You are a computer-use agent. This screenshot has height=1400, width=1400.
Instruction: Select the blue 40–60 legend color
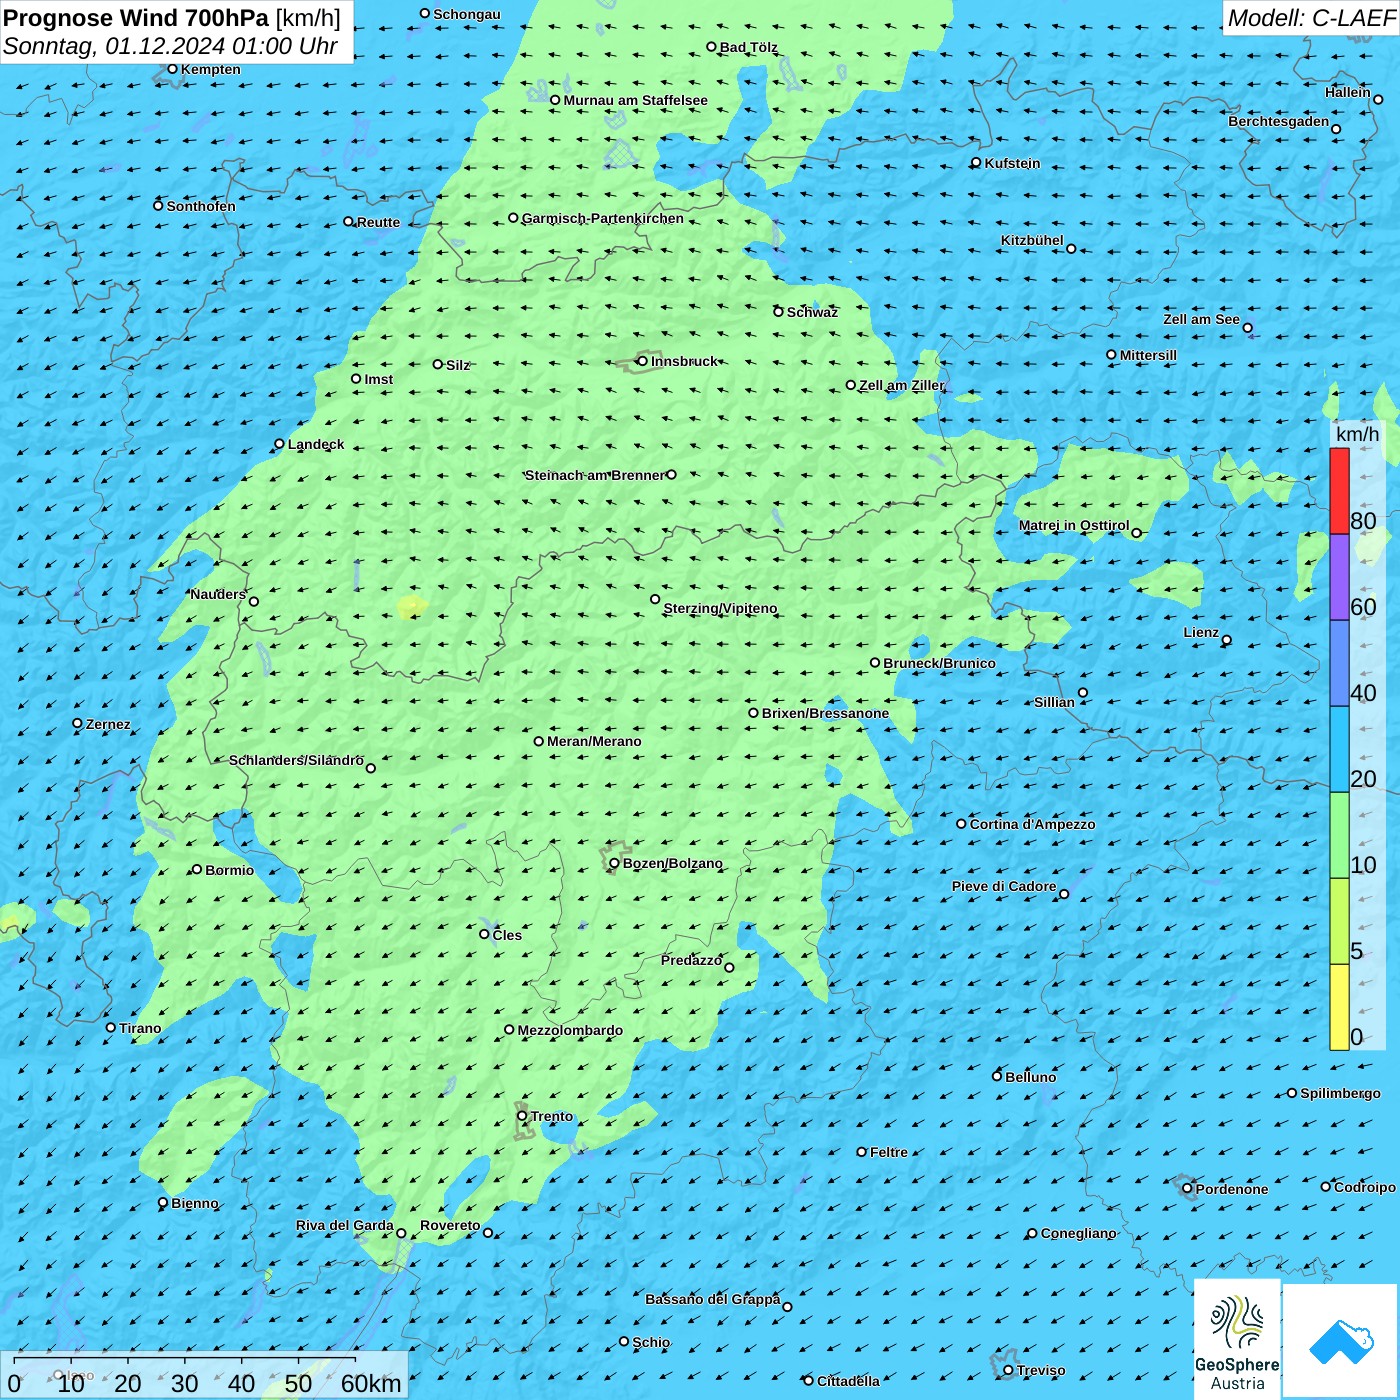tap(1339, 664)
